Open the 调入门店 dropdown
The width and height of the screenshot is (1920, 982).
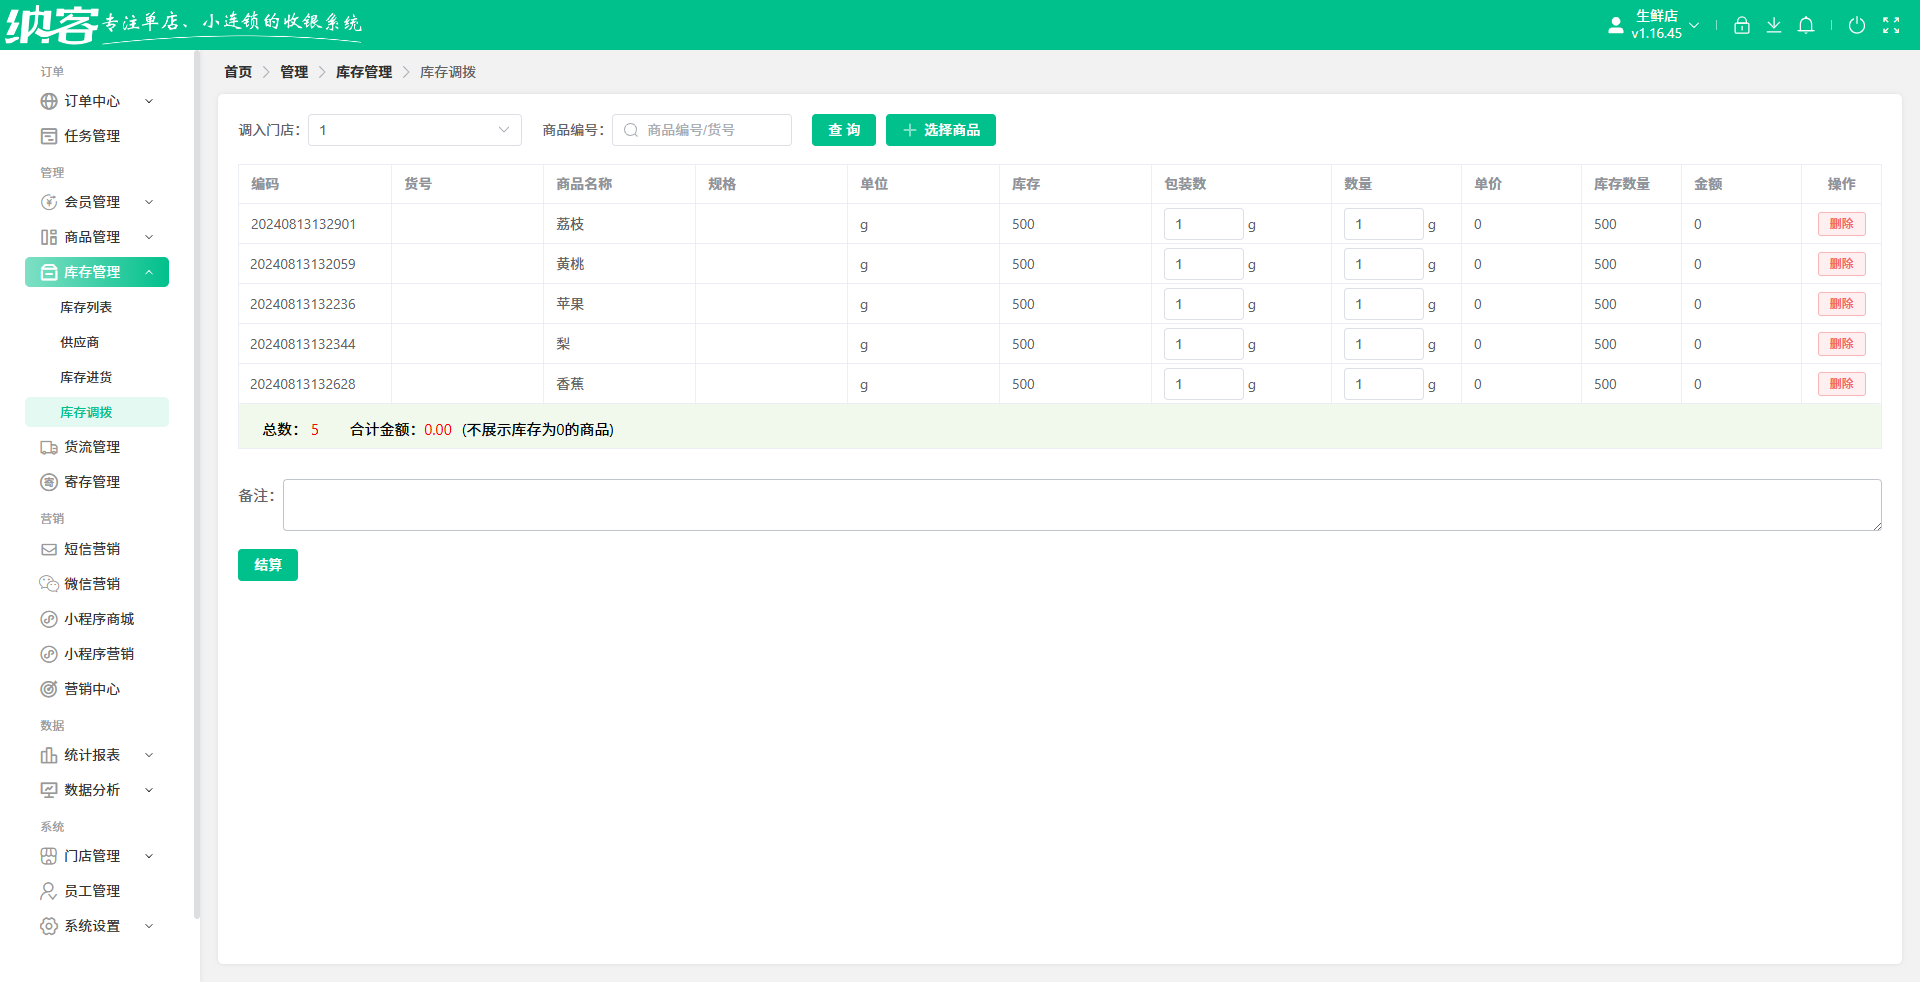pyautogui.click(x=415, y=130)
